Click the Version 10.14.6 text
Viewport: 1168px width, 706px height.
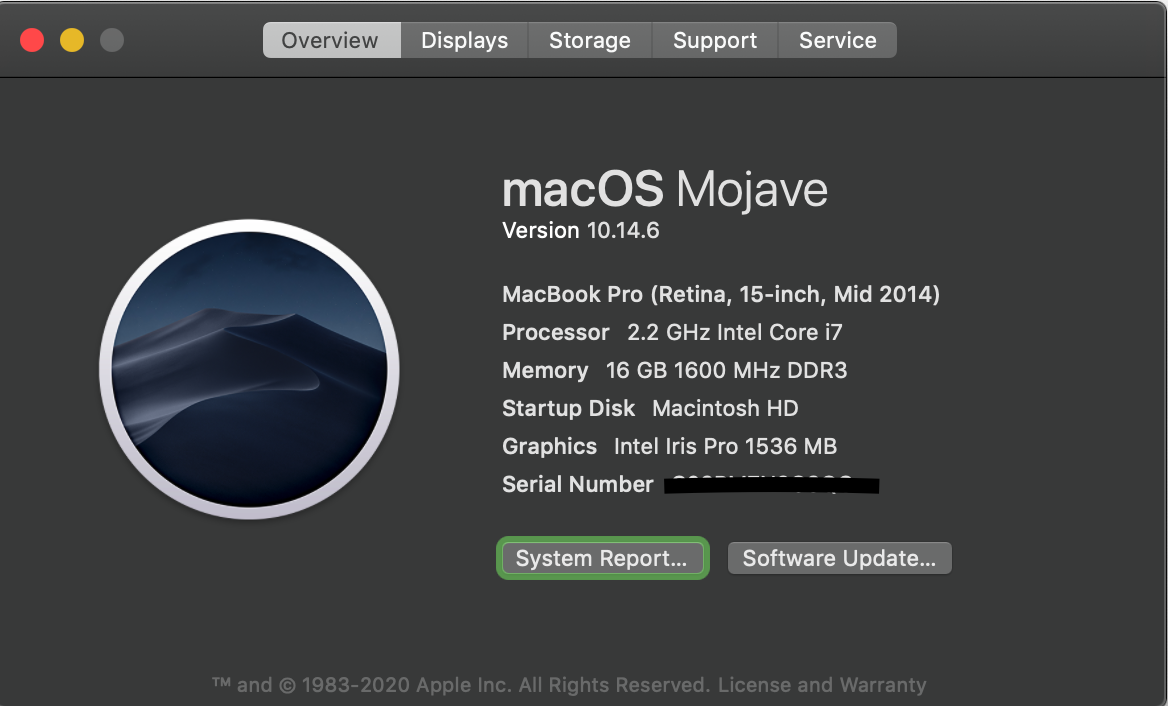click(581, 231)
